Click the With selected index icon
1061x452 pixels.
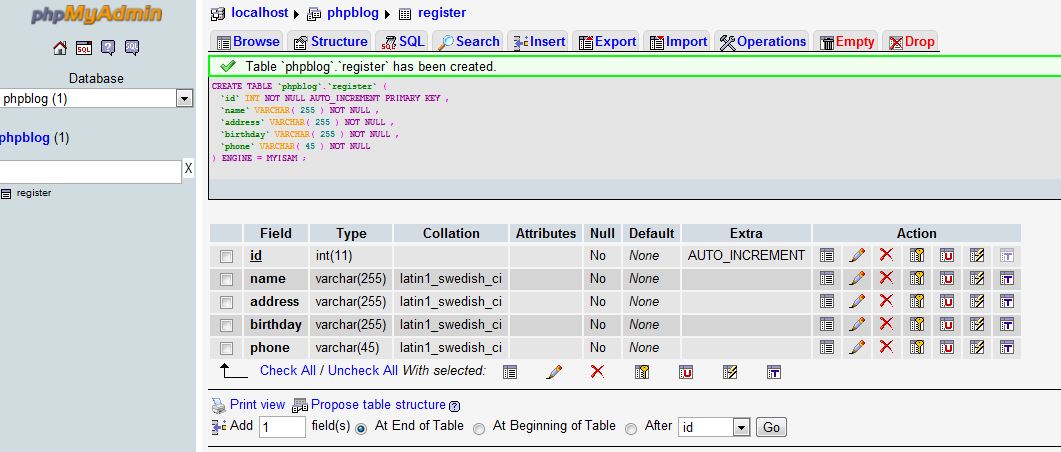click(729, 372)
